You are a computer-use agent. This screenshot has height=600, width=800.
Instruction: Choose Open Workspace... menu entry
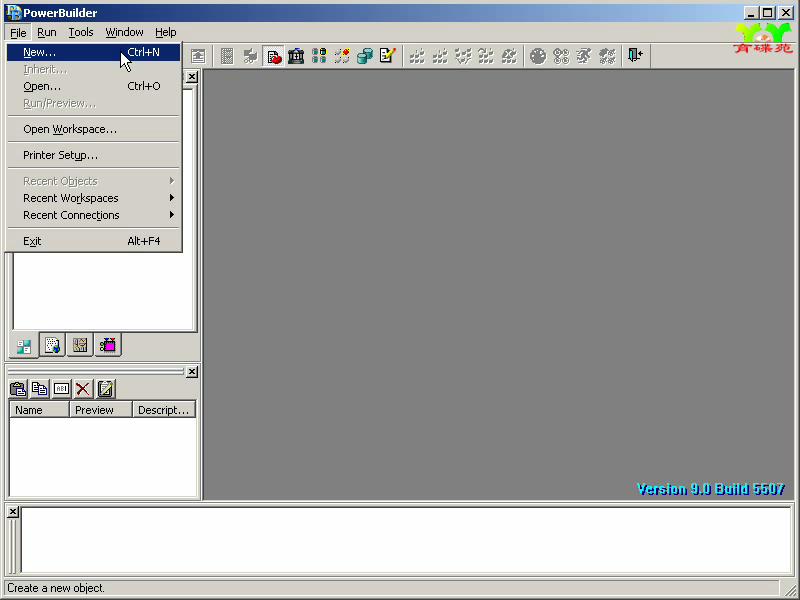(93, 129)
